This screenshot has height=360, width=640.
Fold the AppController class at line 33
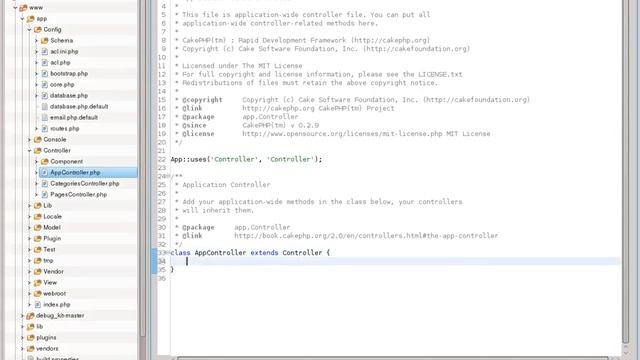coord(168,253)
